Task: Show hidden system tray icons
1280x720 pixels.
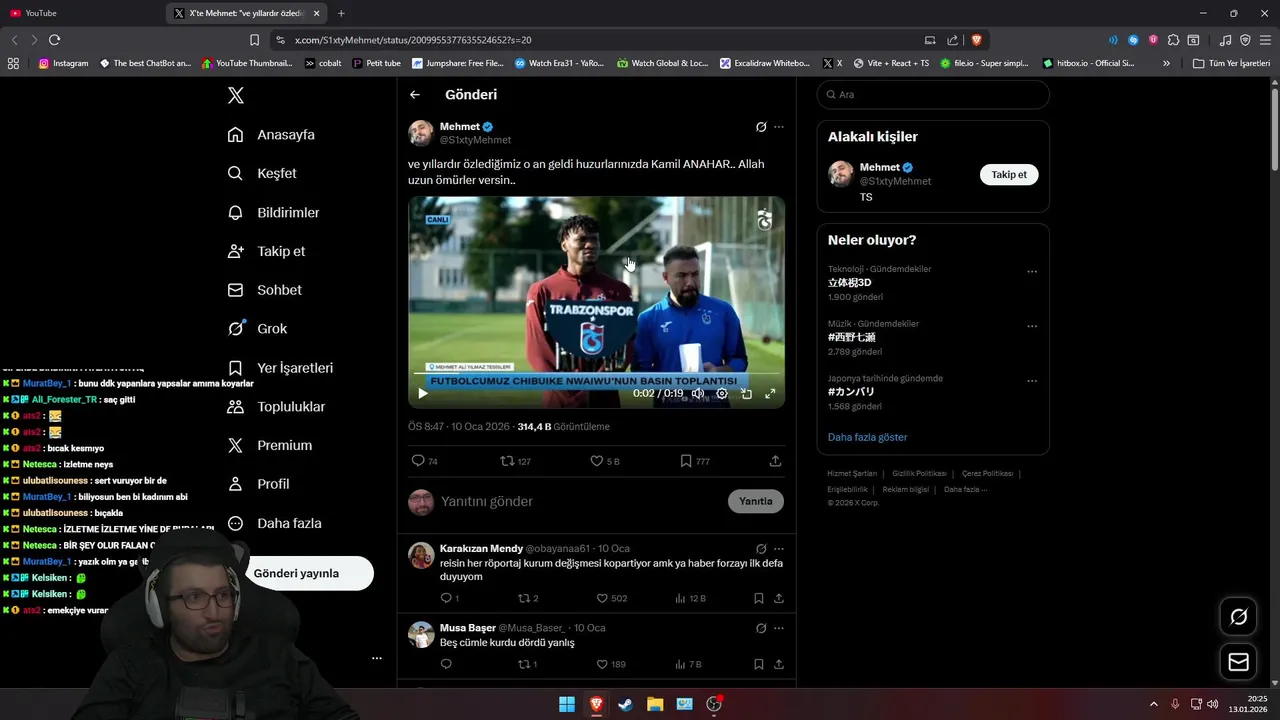Action: click(x=1153, y=704)
